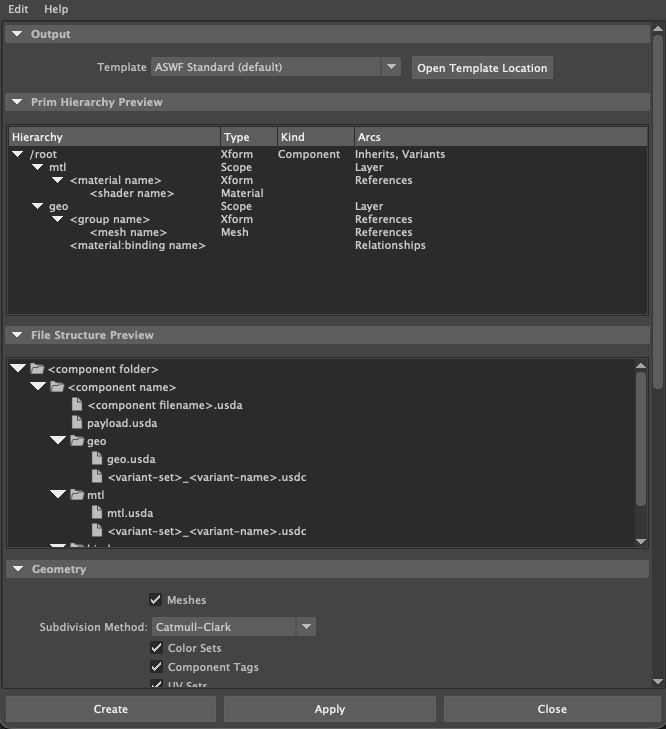Click the component name folder icon
Viewport: 666px width, 729px height.
click(57, 387)
